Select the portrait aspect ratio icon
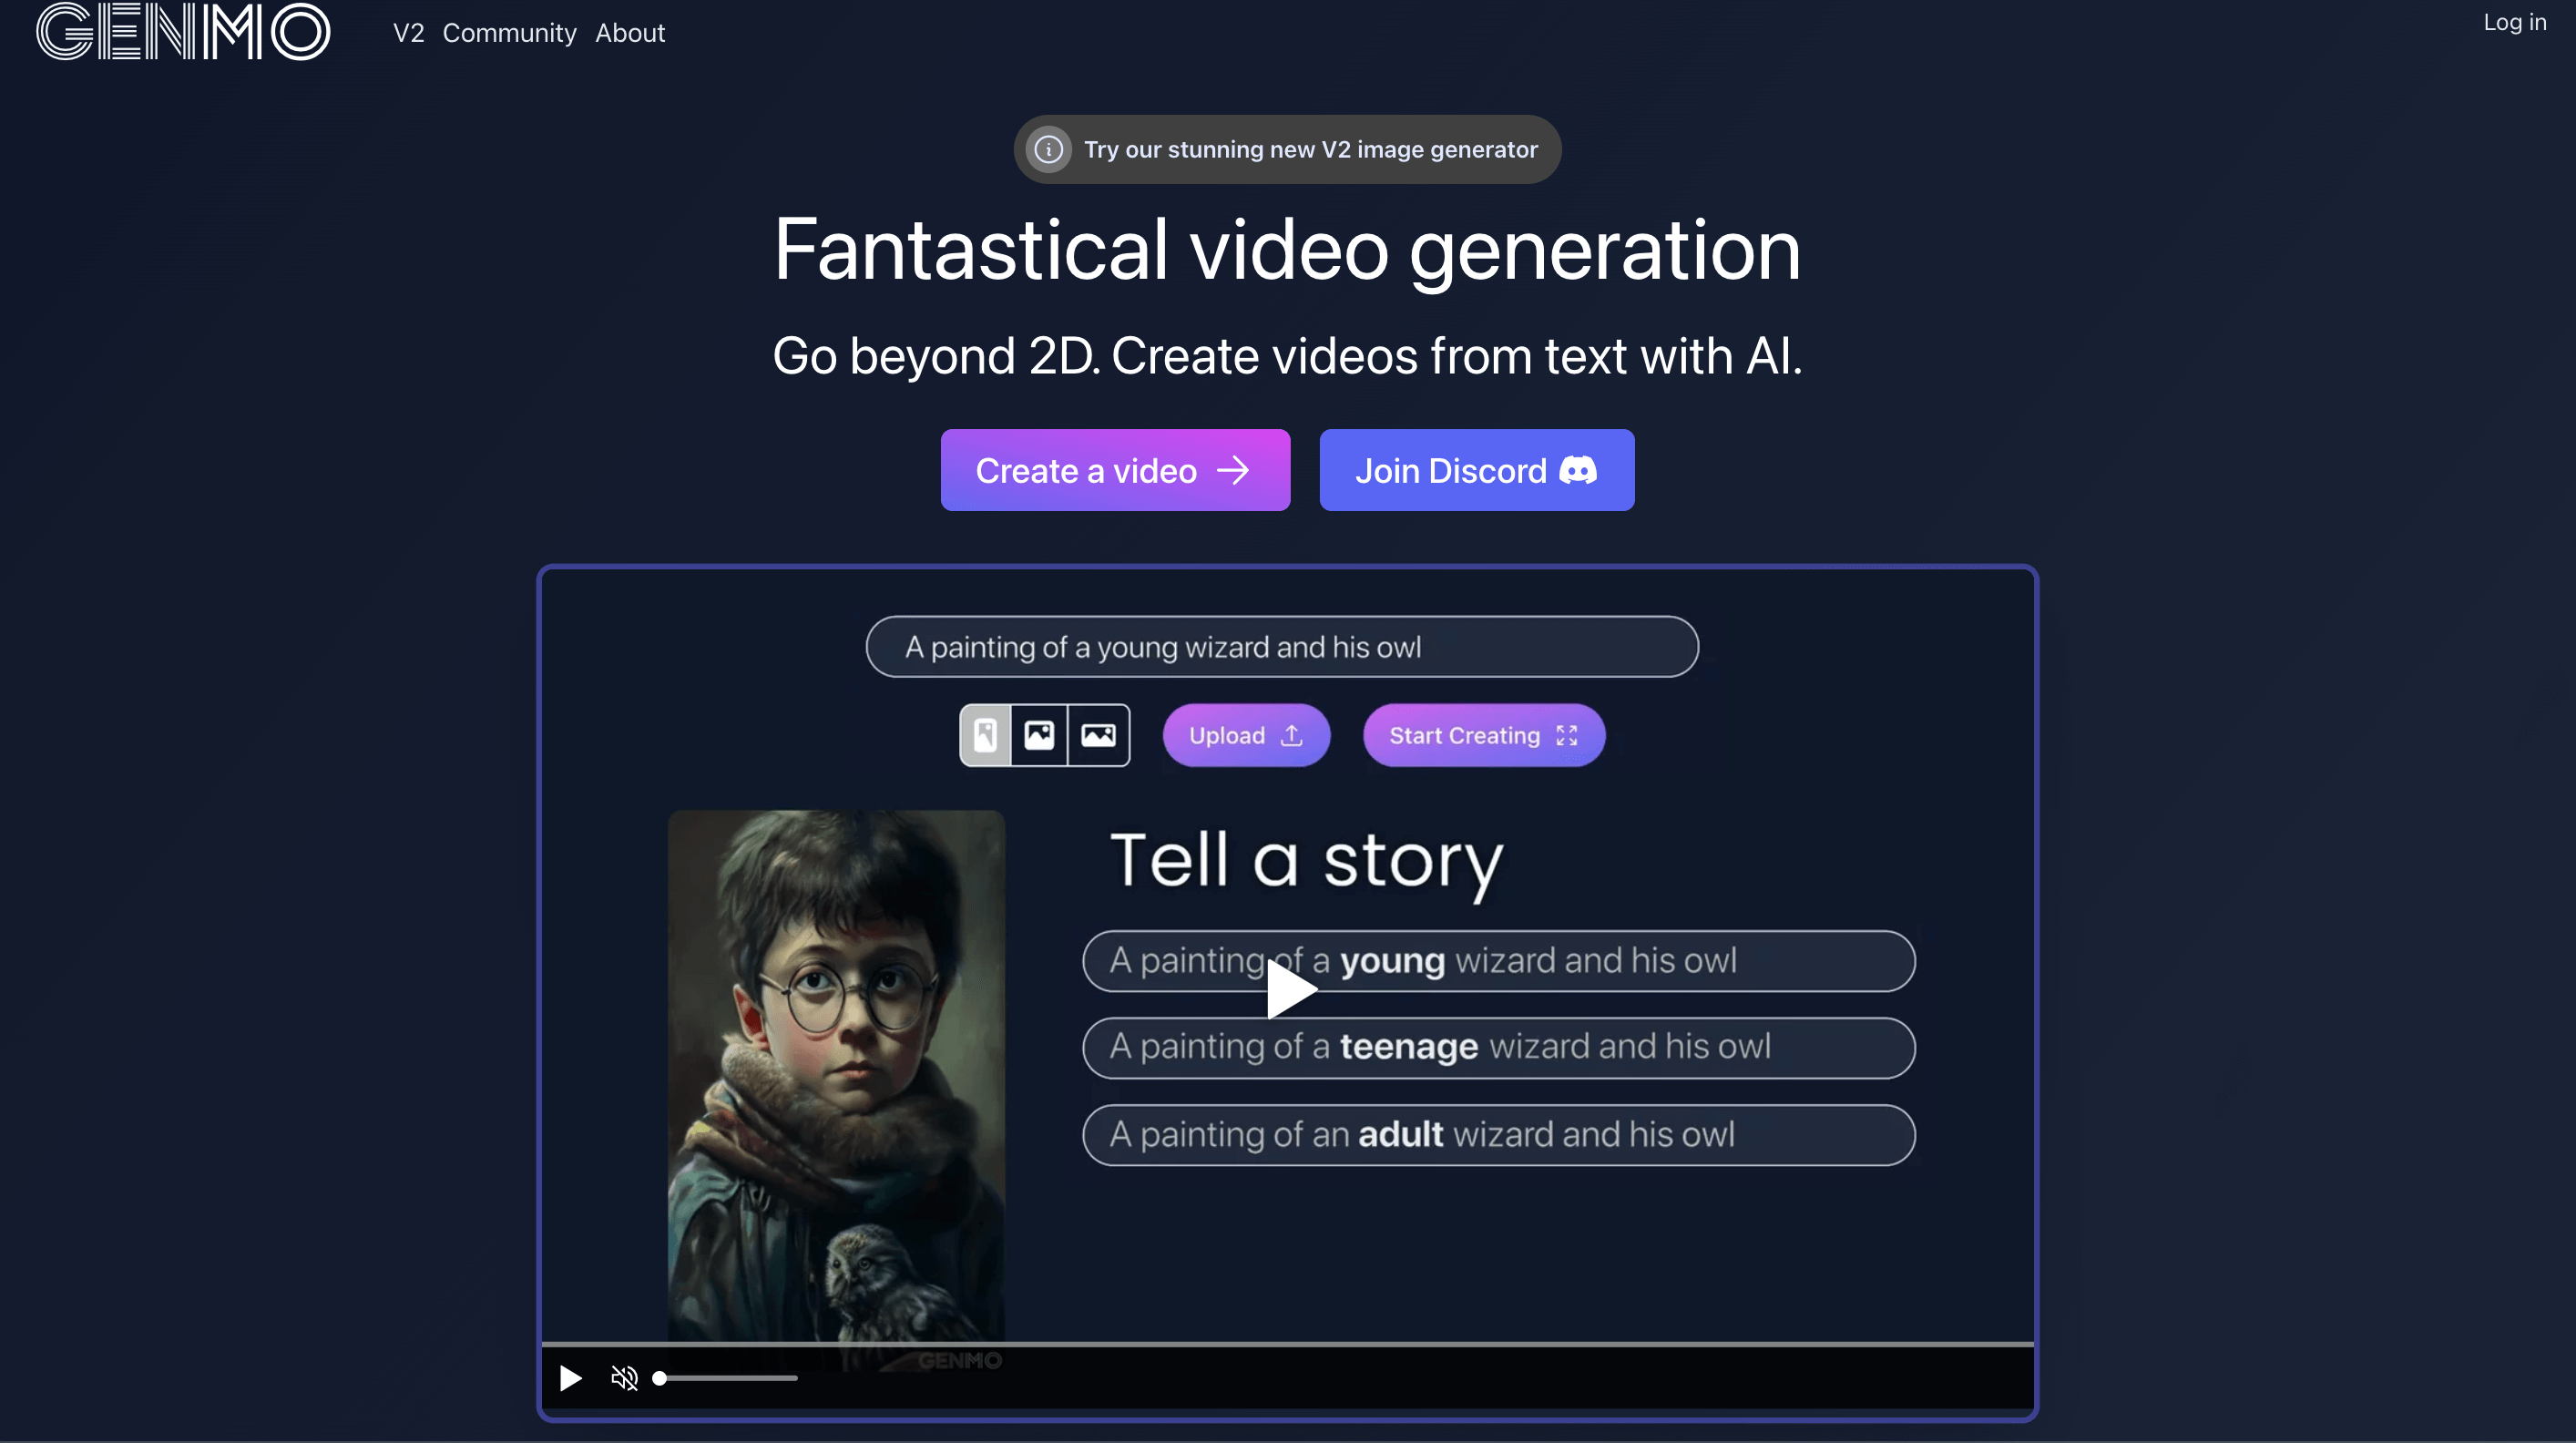Viewport: 2576px width, 1443px height. pyautogui.click(x=986, y=735)
